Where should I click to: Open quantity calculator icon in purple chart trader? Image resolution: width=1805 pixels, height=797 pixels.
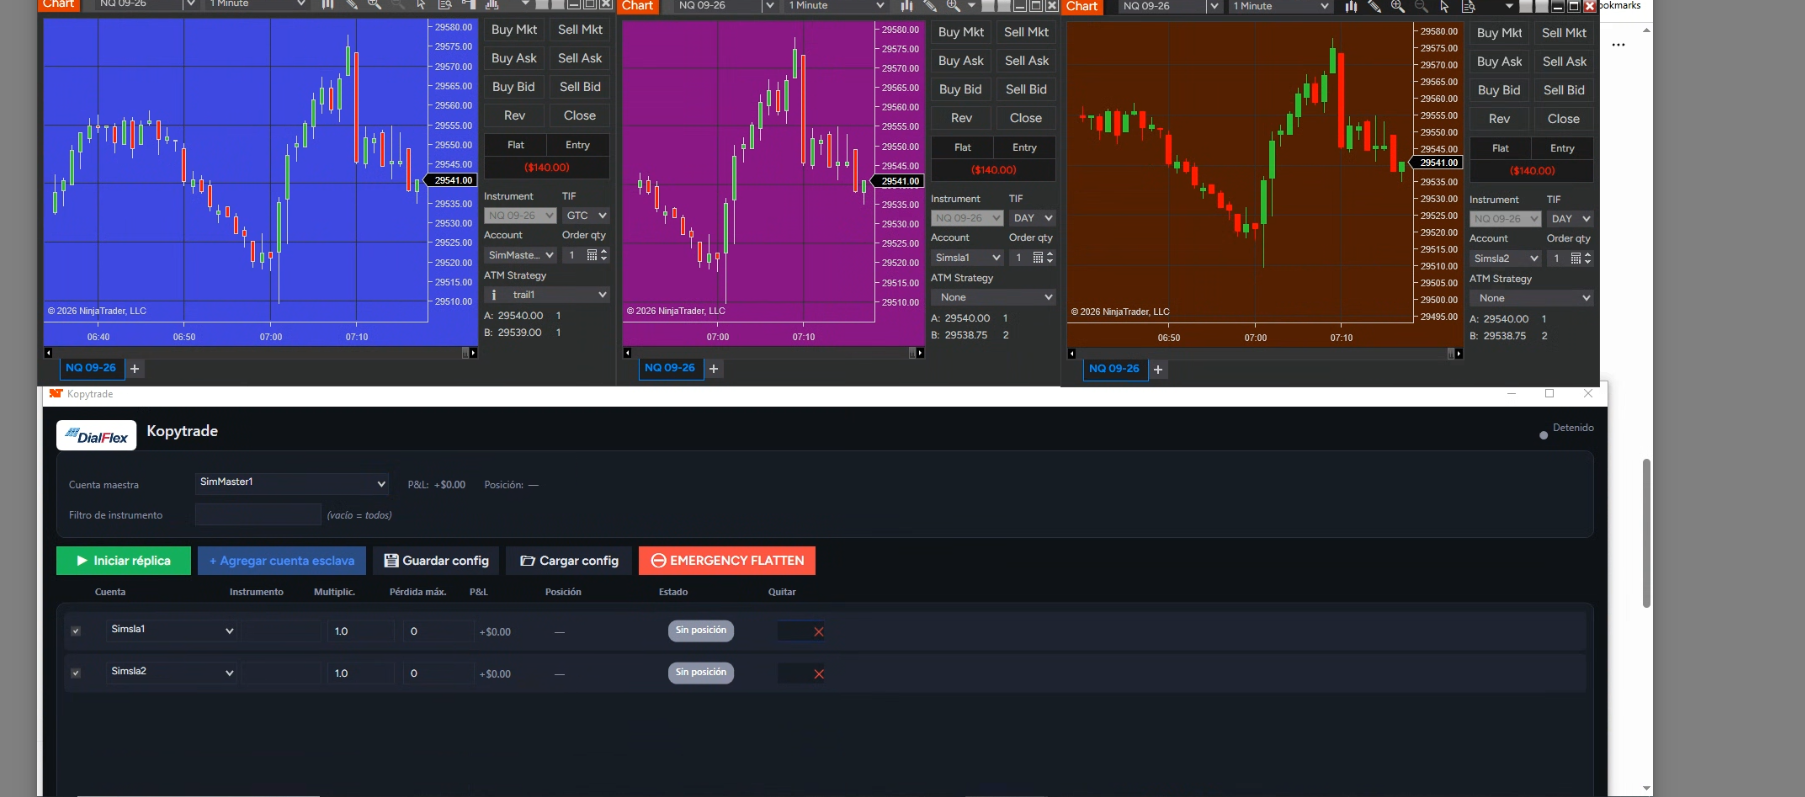click(1038, 258)
